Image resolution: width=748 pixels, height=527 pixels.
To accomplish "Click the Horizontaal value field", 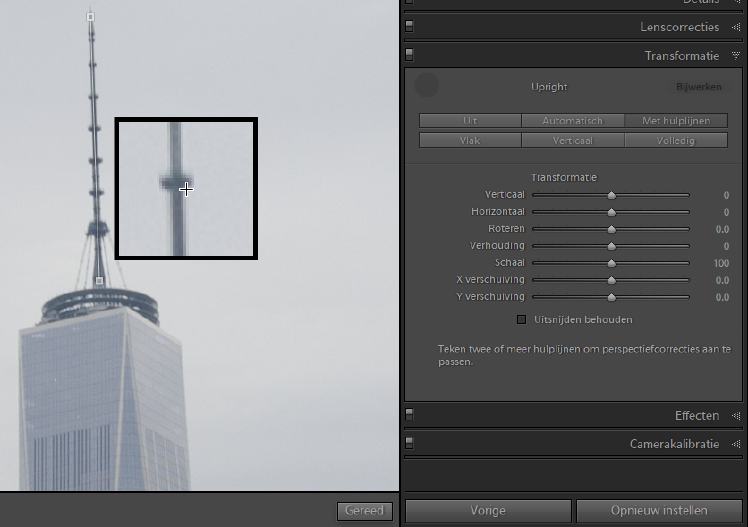I will (x=726, y=212).
